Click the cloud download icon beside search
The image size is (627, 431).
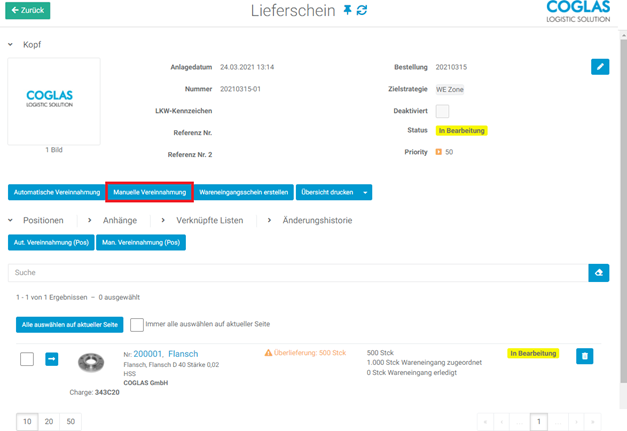[598, 272]
